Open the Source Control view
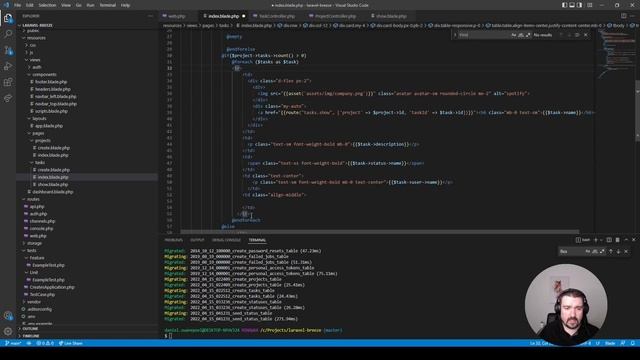Viewport: 640px width, 360px height. (x=8, y=50)
